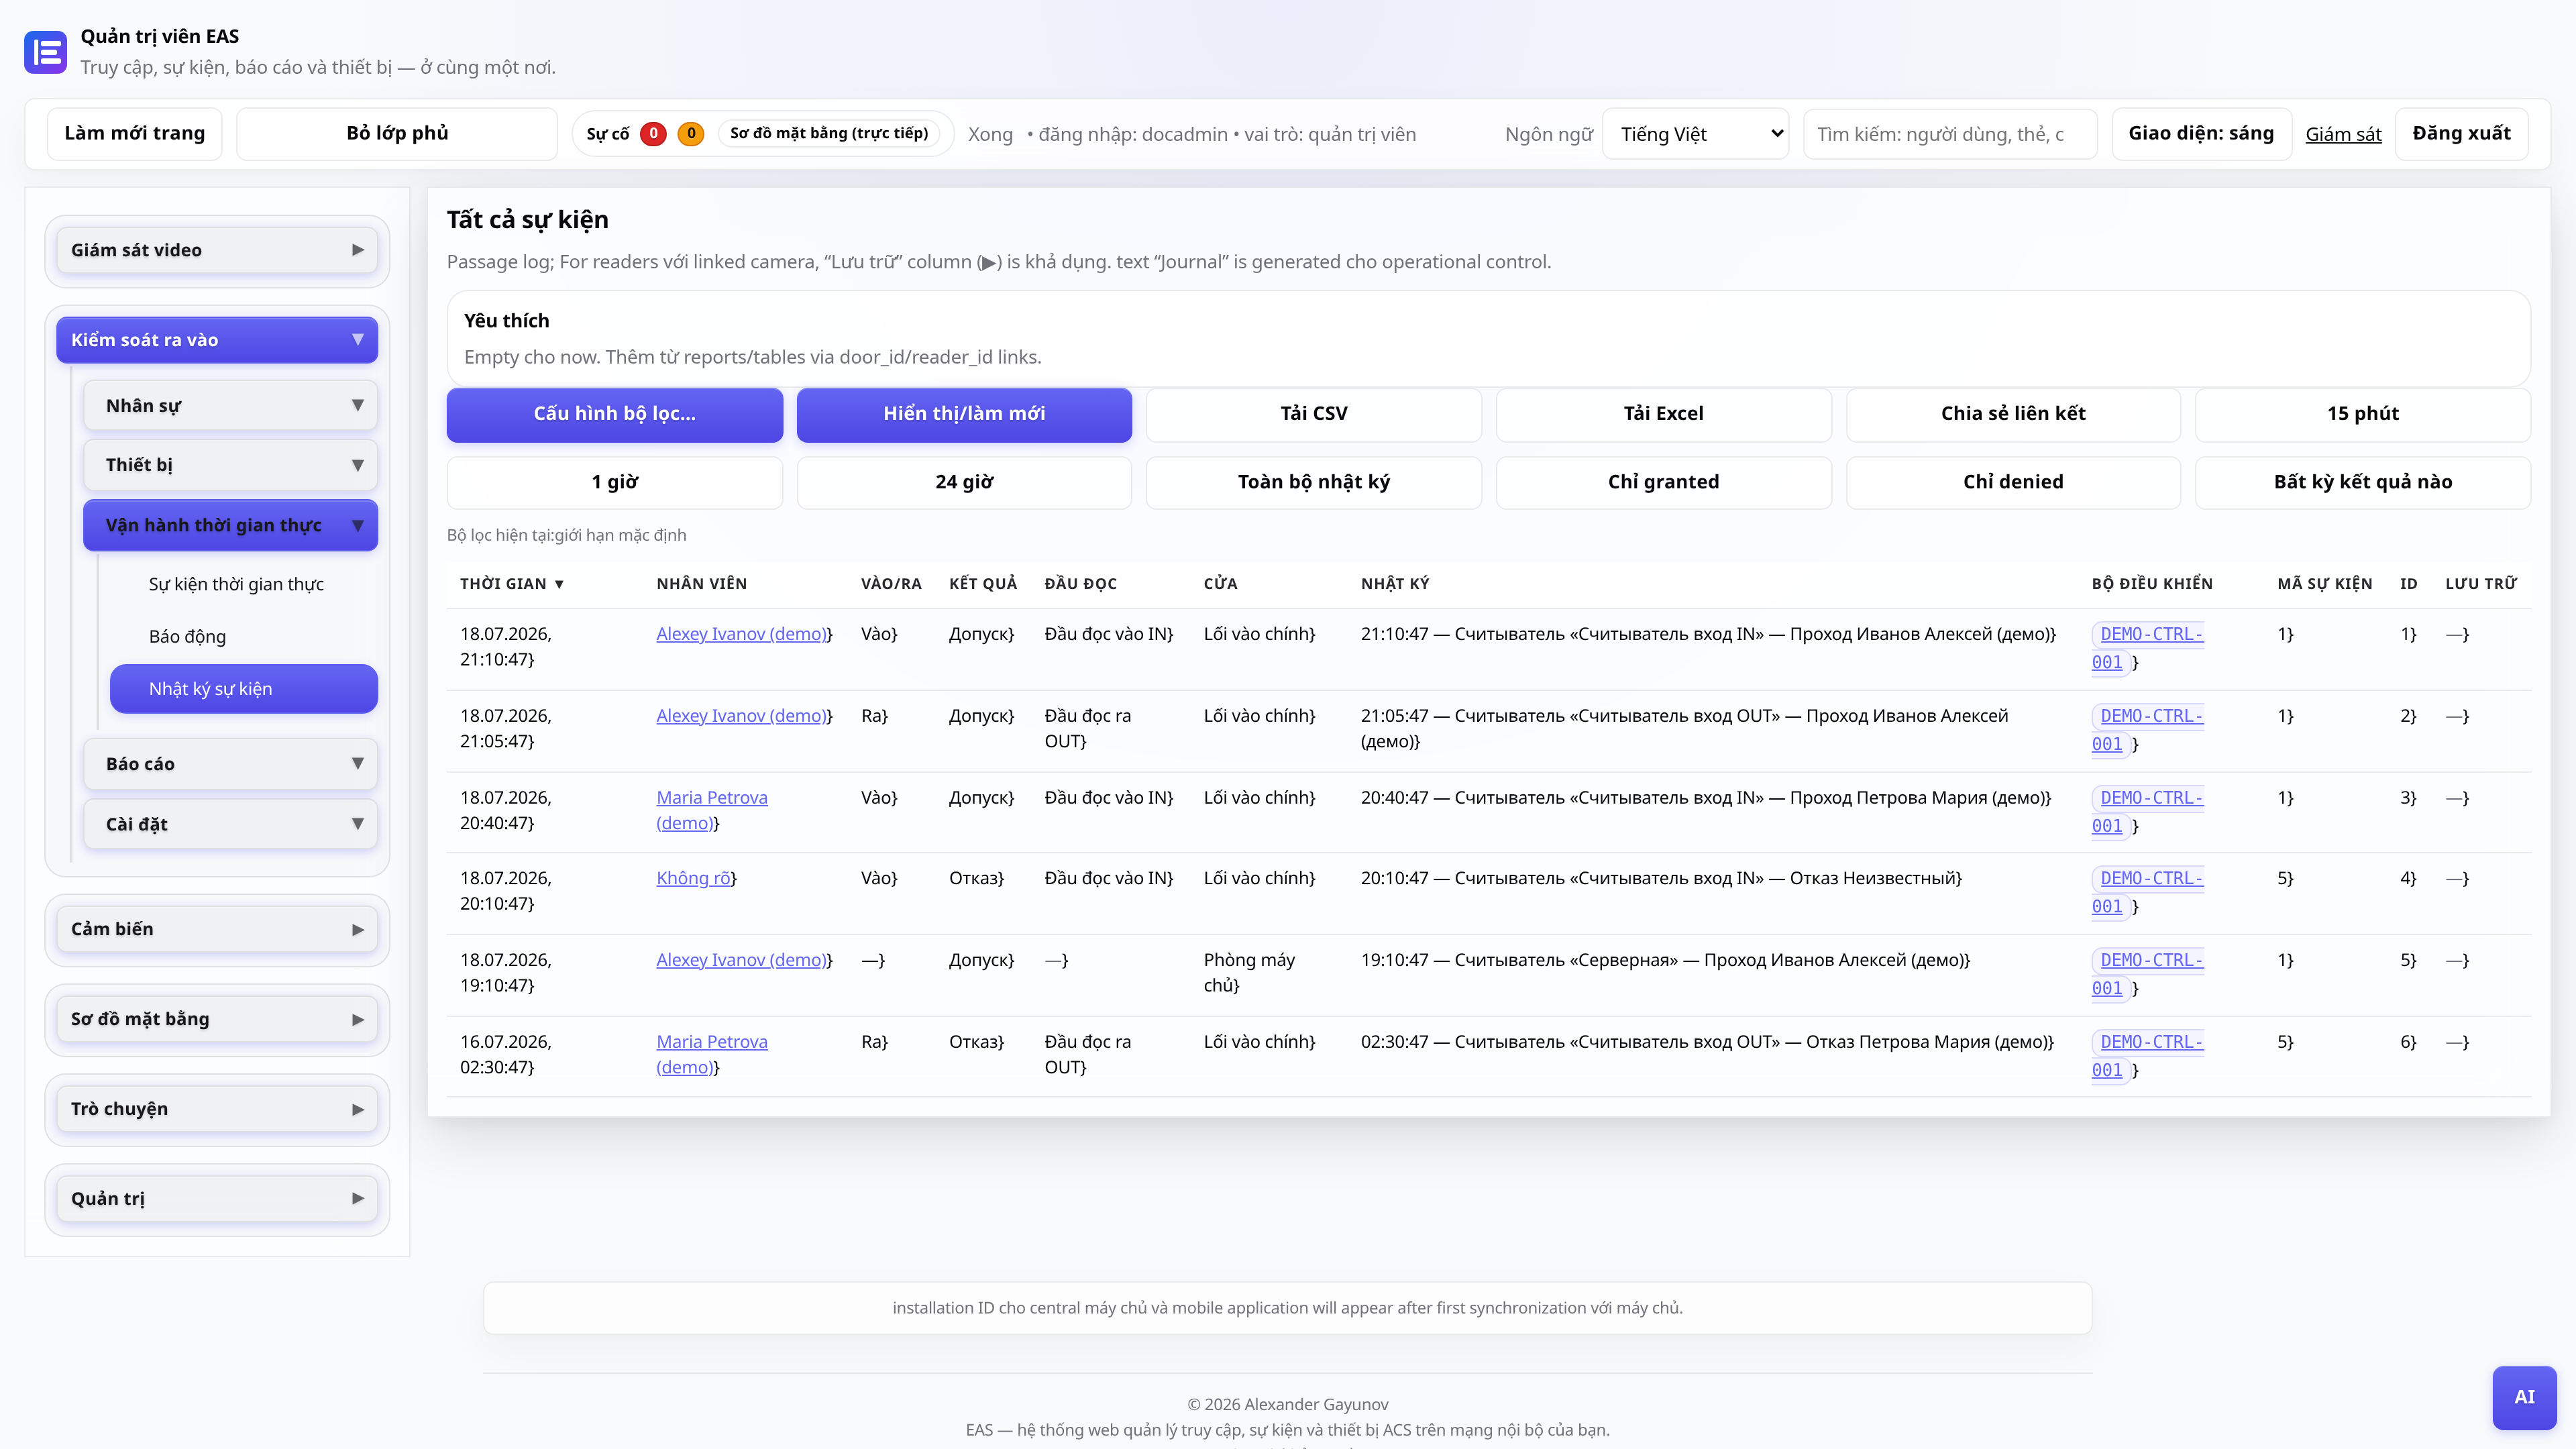Image resolution: width=2576 pixels, height=1449 pixels.
Task: Toggle the Chỉ denied filter
Action: coord(2013,482)
